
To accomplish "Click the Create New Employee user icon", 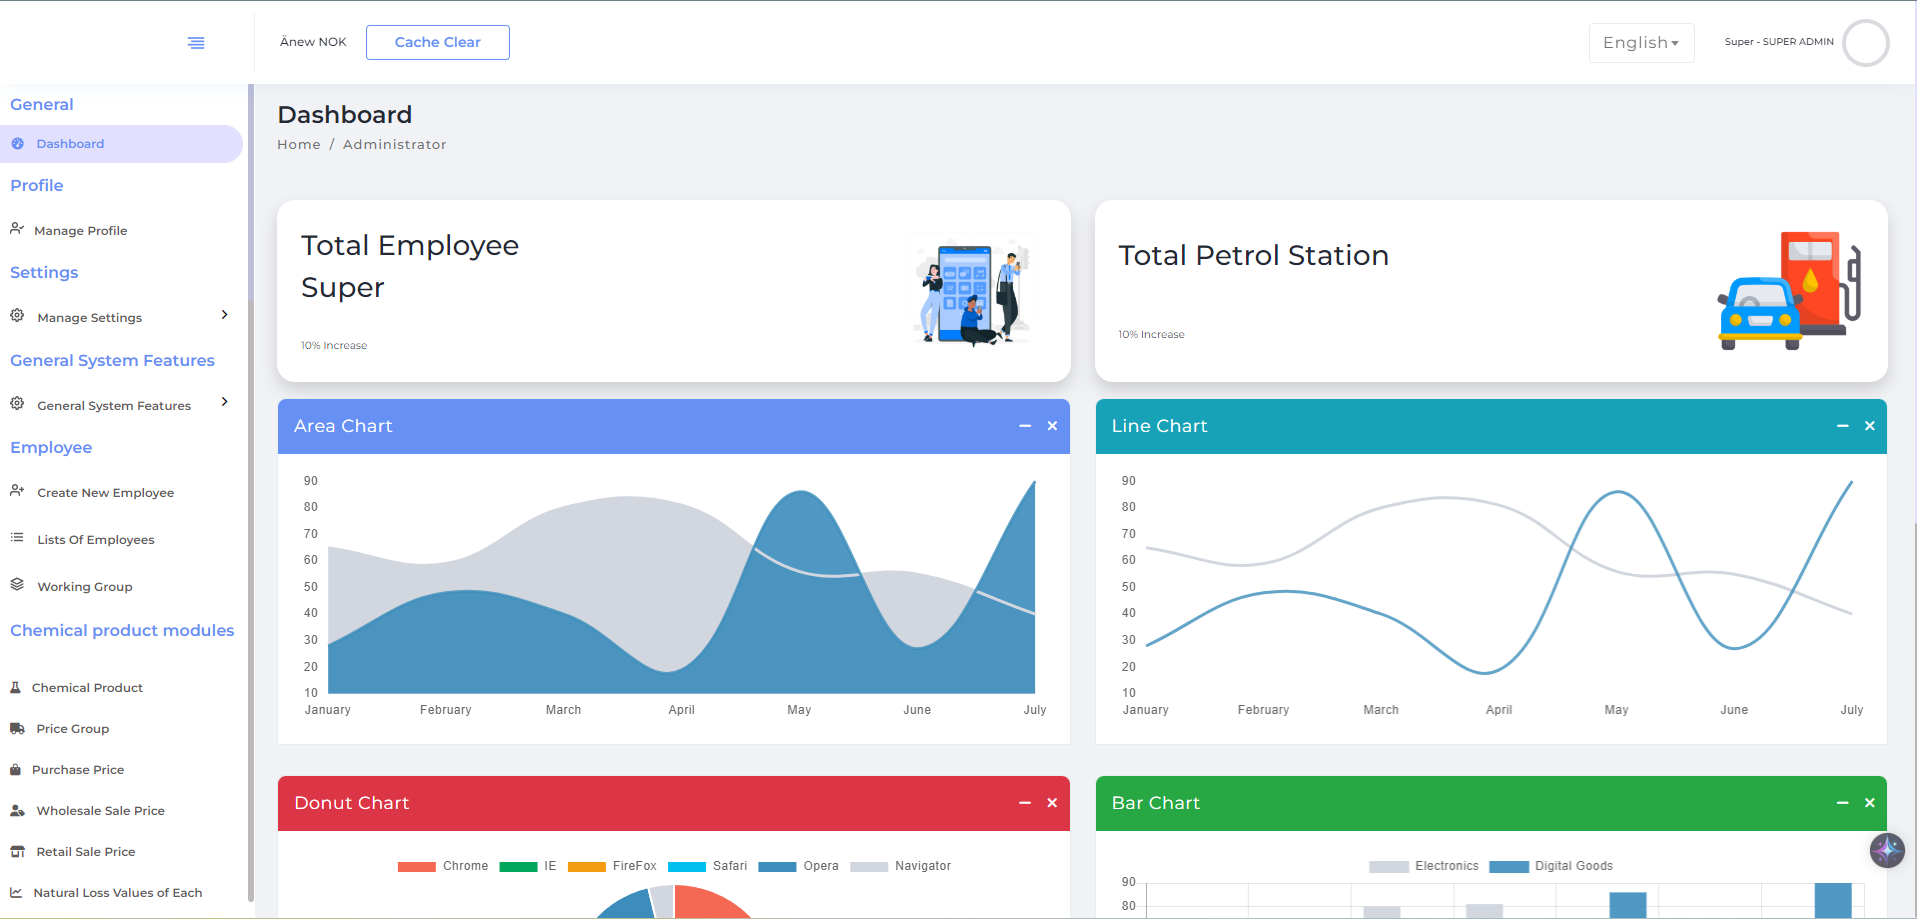I will coord(17,491).
